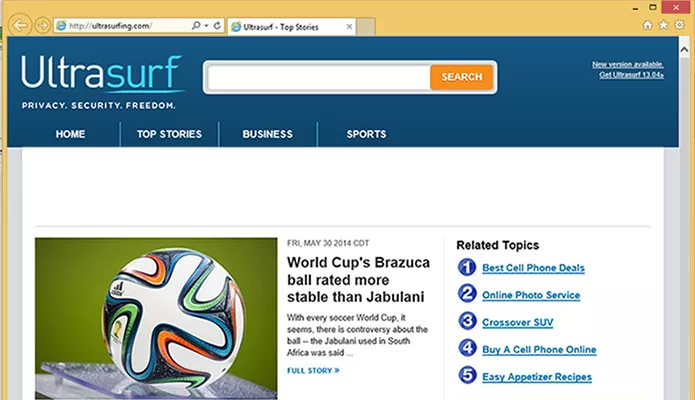This screenshot has height=400, width=695.
Task: Maximize the browser window
Action: (x=653, y=7)
